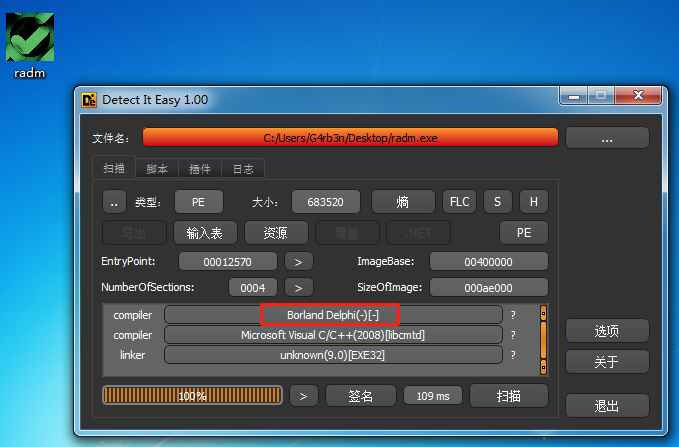Expand the arrow next to NumberOfSections value
This screenshot has height=447, width=679.
298,288
